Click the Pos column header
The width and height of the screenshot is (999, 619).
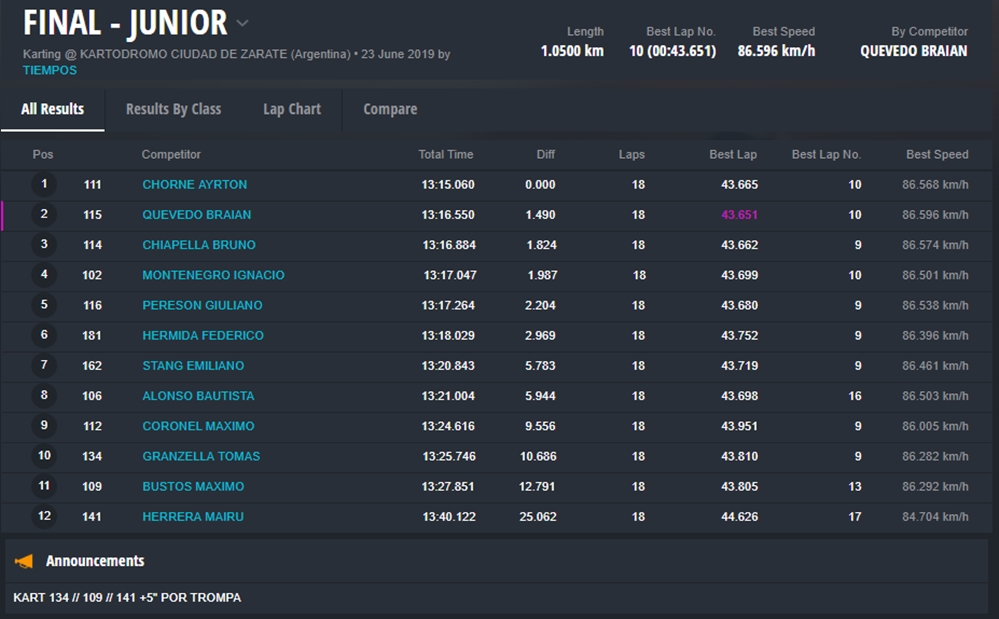point(43,154)
